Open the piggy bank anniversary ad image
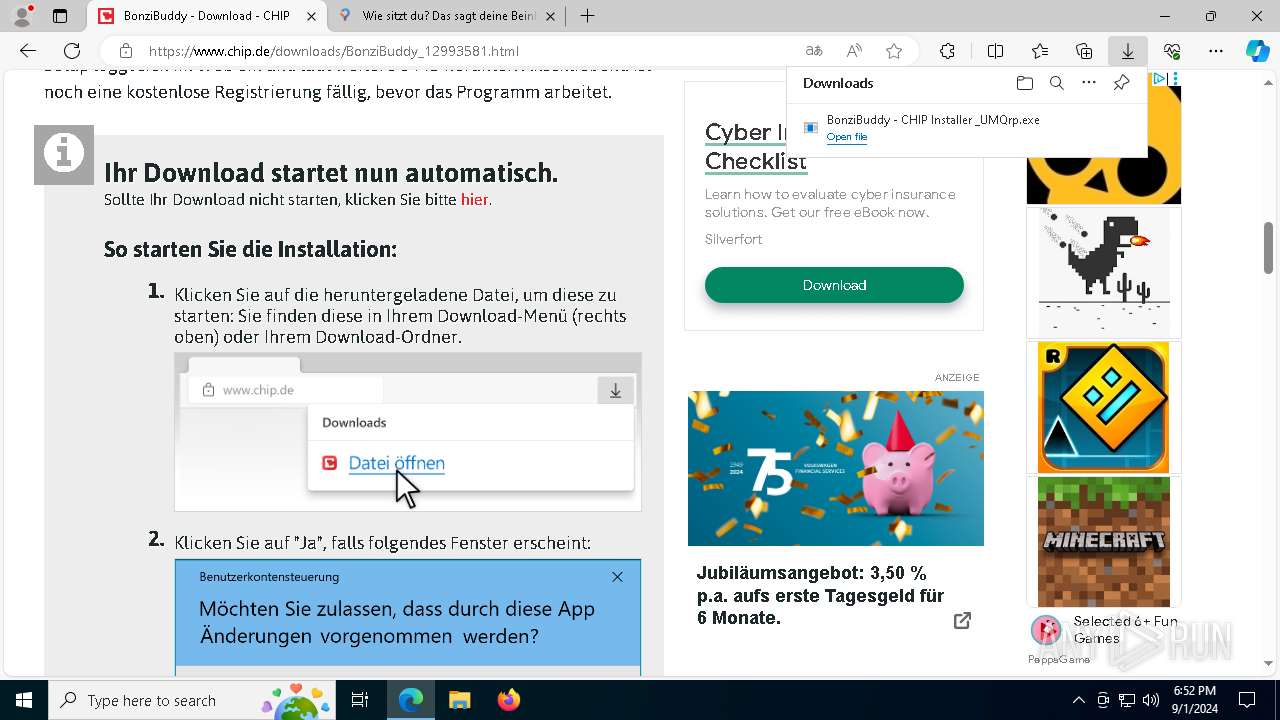This screenshot has width=1280, height=720. [836, 468]
